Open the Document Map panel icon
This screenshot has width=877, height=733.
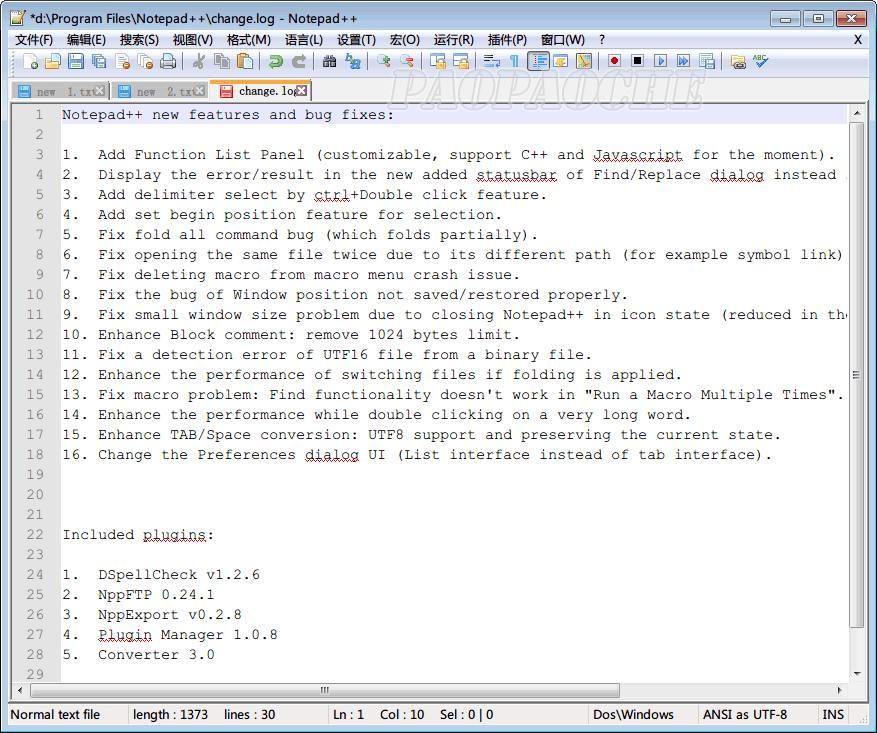[x=584, y=61]
